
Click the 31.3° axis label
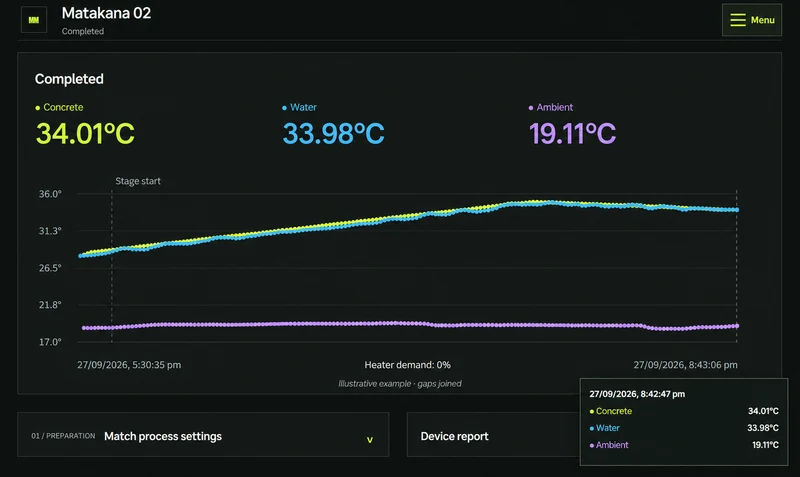point(50,231)
